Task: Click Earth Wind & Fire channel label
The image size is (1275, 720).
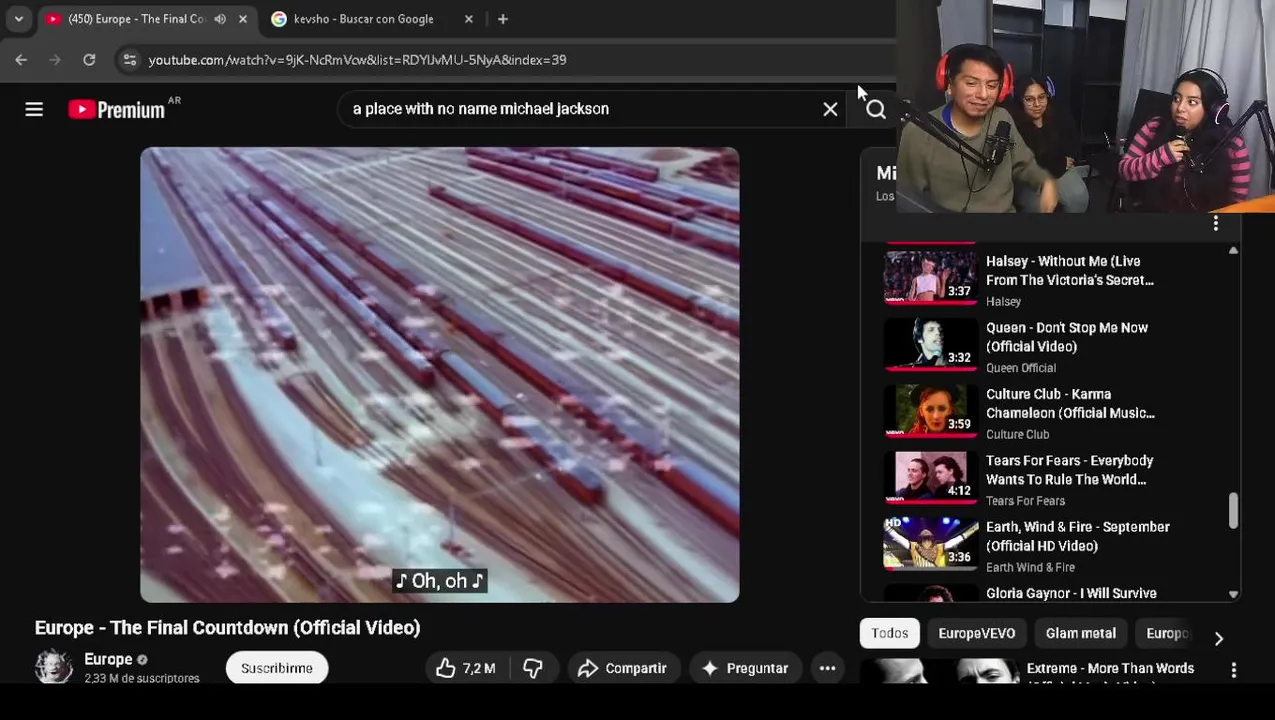Action: 1030,567
